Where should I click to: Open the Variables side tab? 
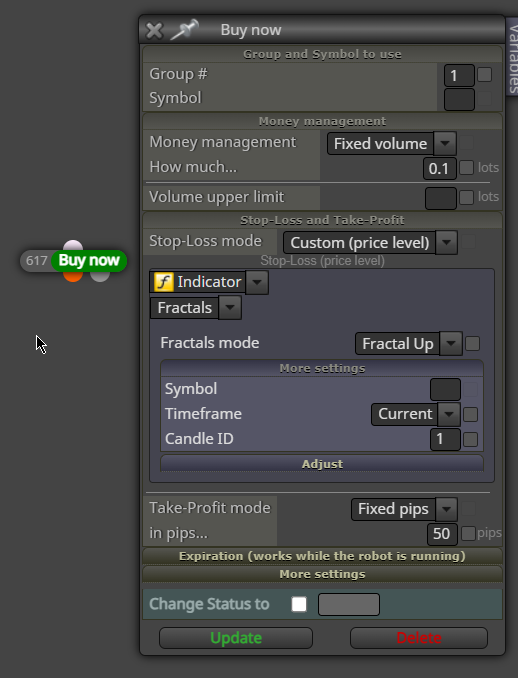[513, 58]
